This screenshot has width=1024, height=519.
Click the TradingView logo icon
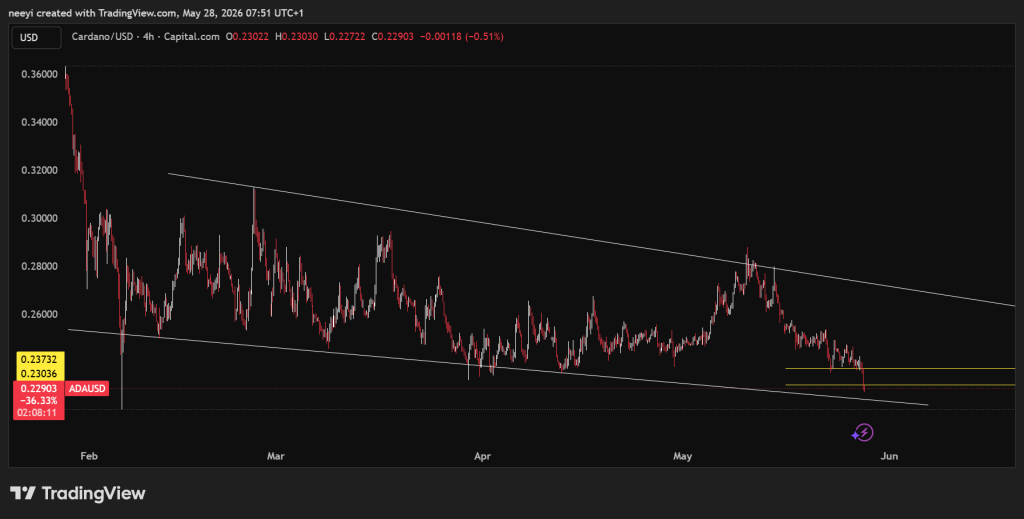click(x=22, y=493)
